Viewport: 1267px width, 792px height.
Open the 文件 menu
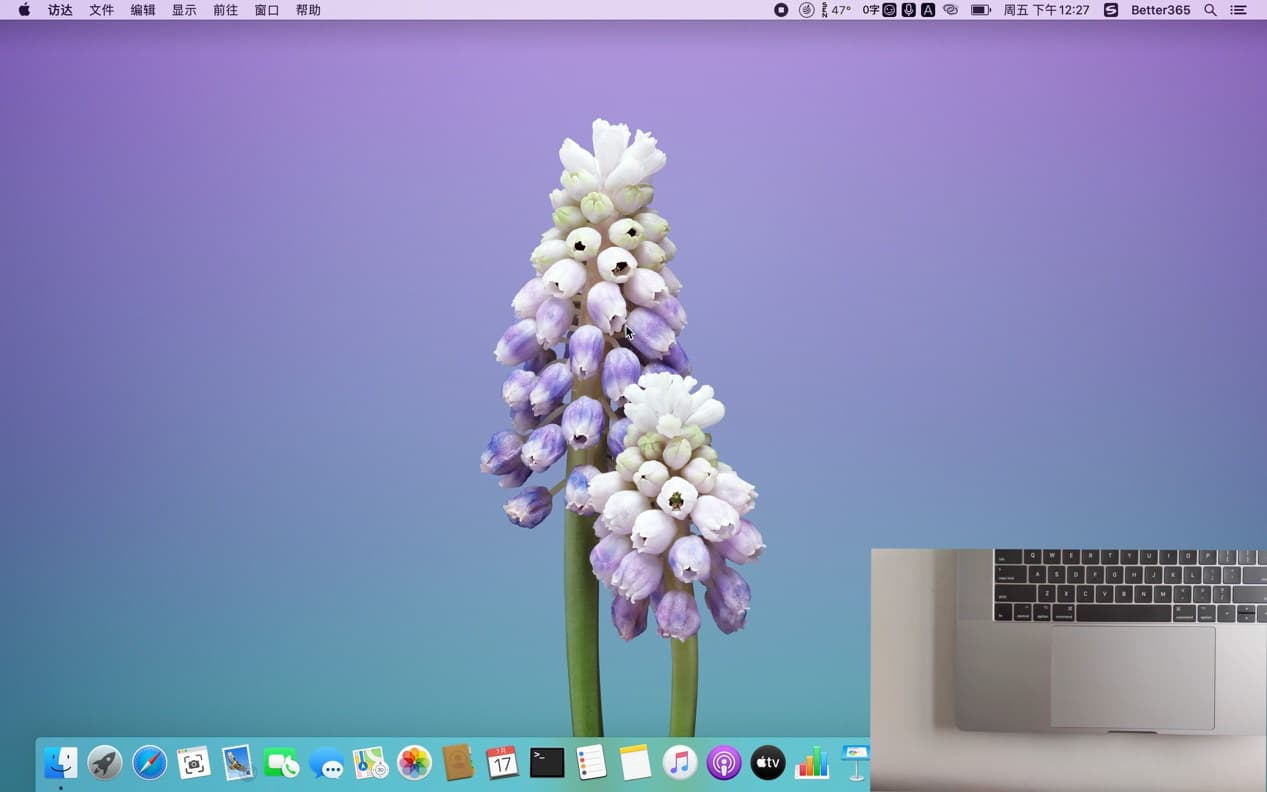point(102,10)
